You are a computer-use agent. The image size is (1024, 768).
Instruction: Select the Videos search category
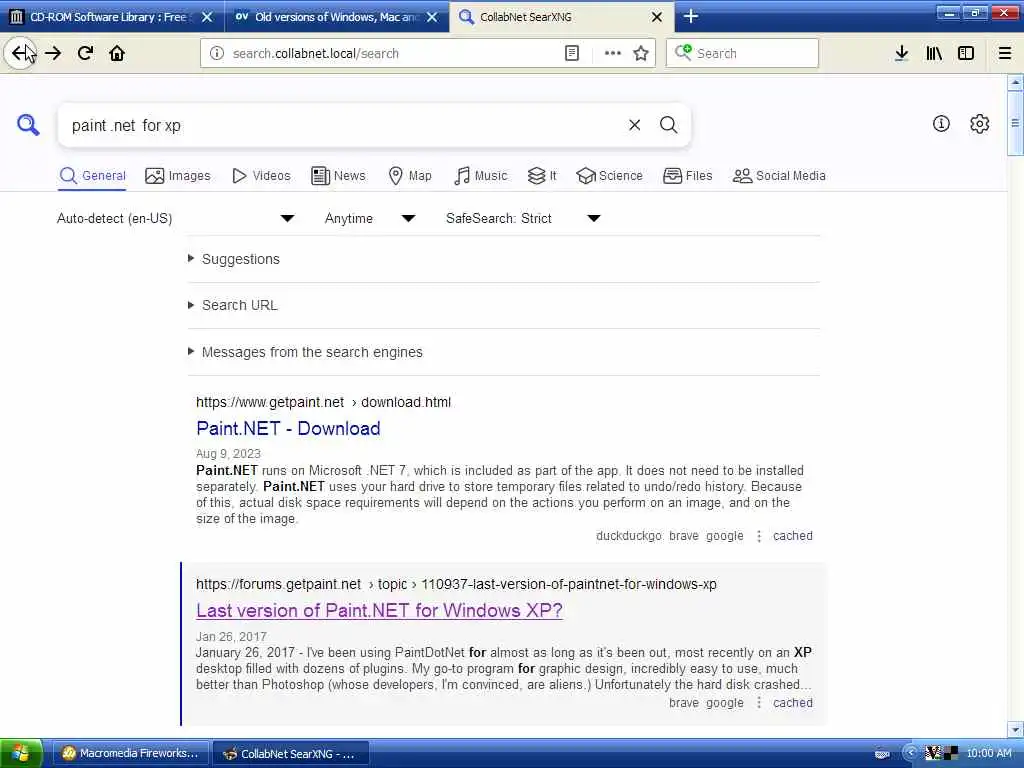point(261,176)
